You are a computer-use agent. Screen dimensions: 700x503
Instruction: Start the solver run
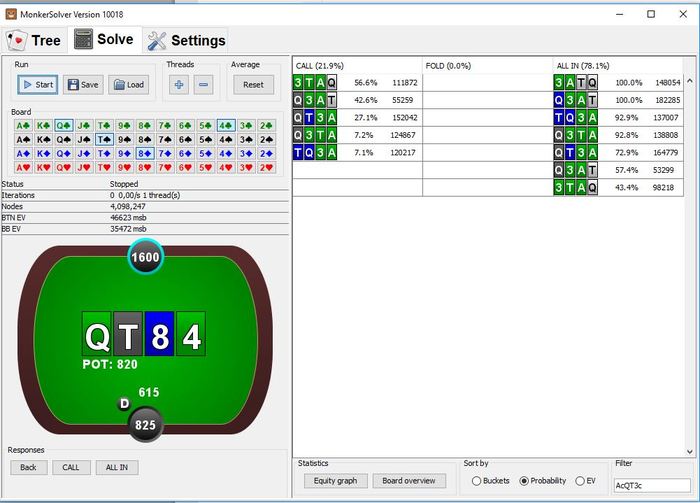(38, 84)
